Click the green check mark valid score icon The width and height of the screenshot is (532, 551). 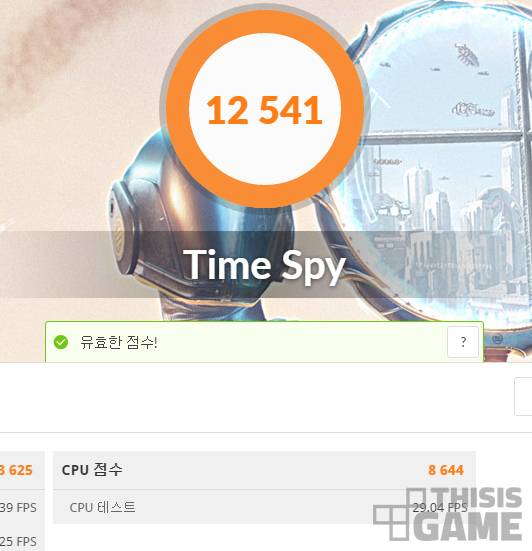point(61,342)
